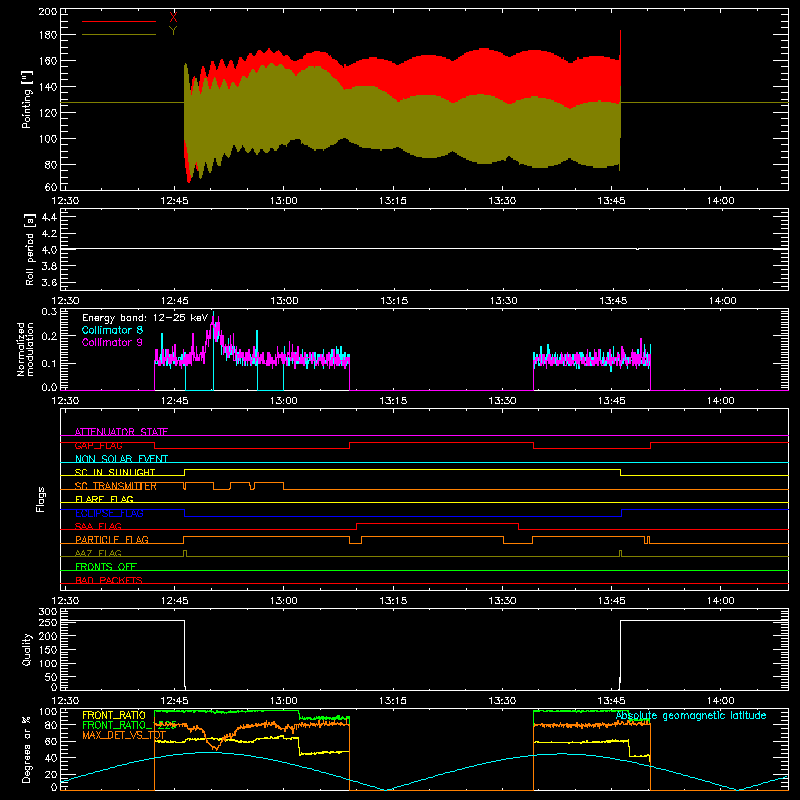The height and width of the screenshot is (800, 800).
Task: Click the ATTENUATOR_STATE flag label
Action: [121, 432]
